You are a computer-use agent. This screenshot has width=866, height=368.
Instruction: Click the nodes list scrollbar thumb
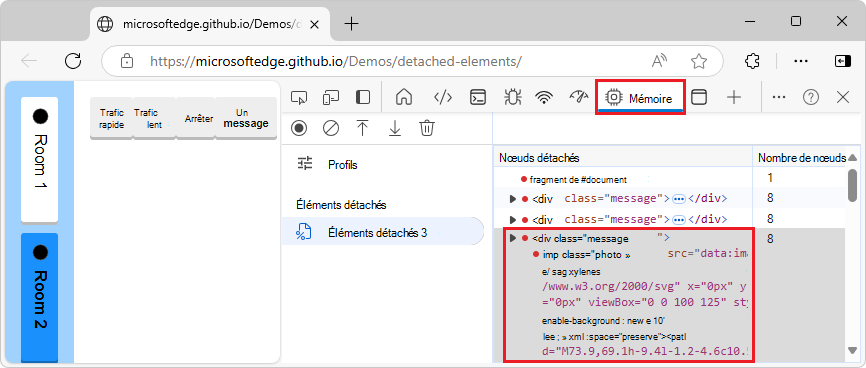coord(853,186)
